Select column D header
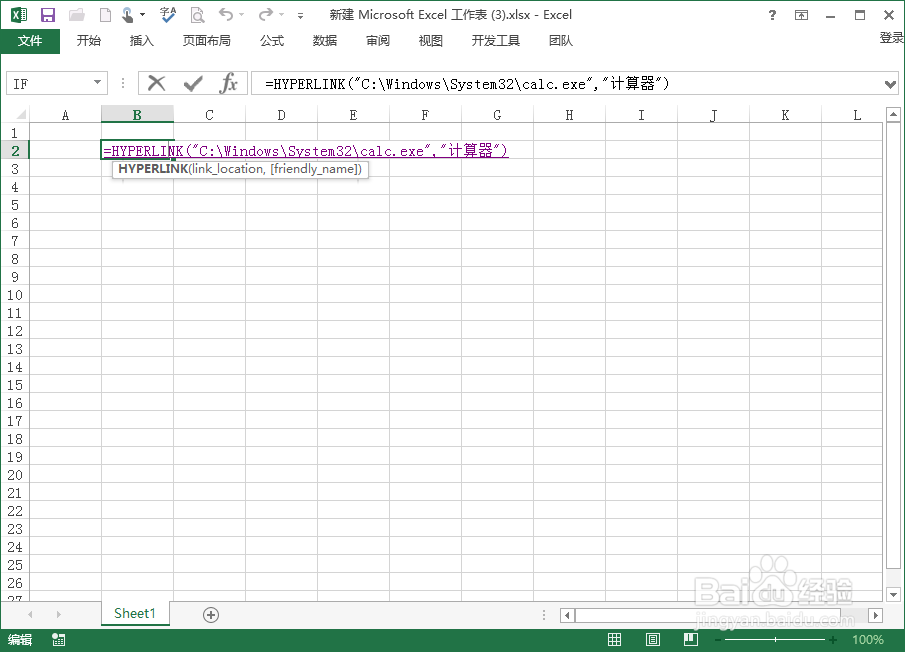Screen dimensions: 905x652 pyautogui.click(x=281, y=115)
